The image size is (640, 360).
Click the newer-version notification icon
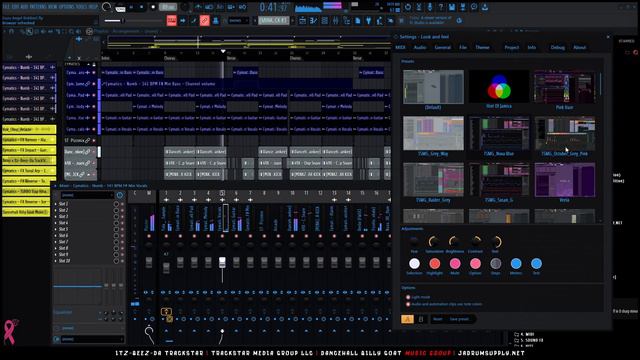459,20
